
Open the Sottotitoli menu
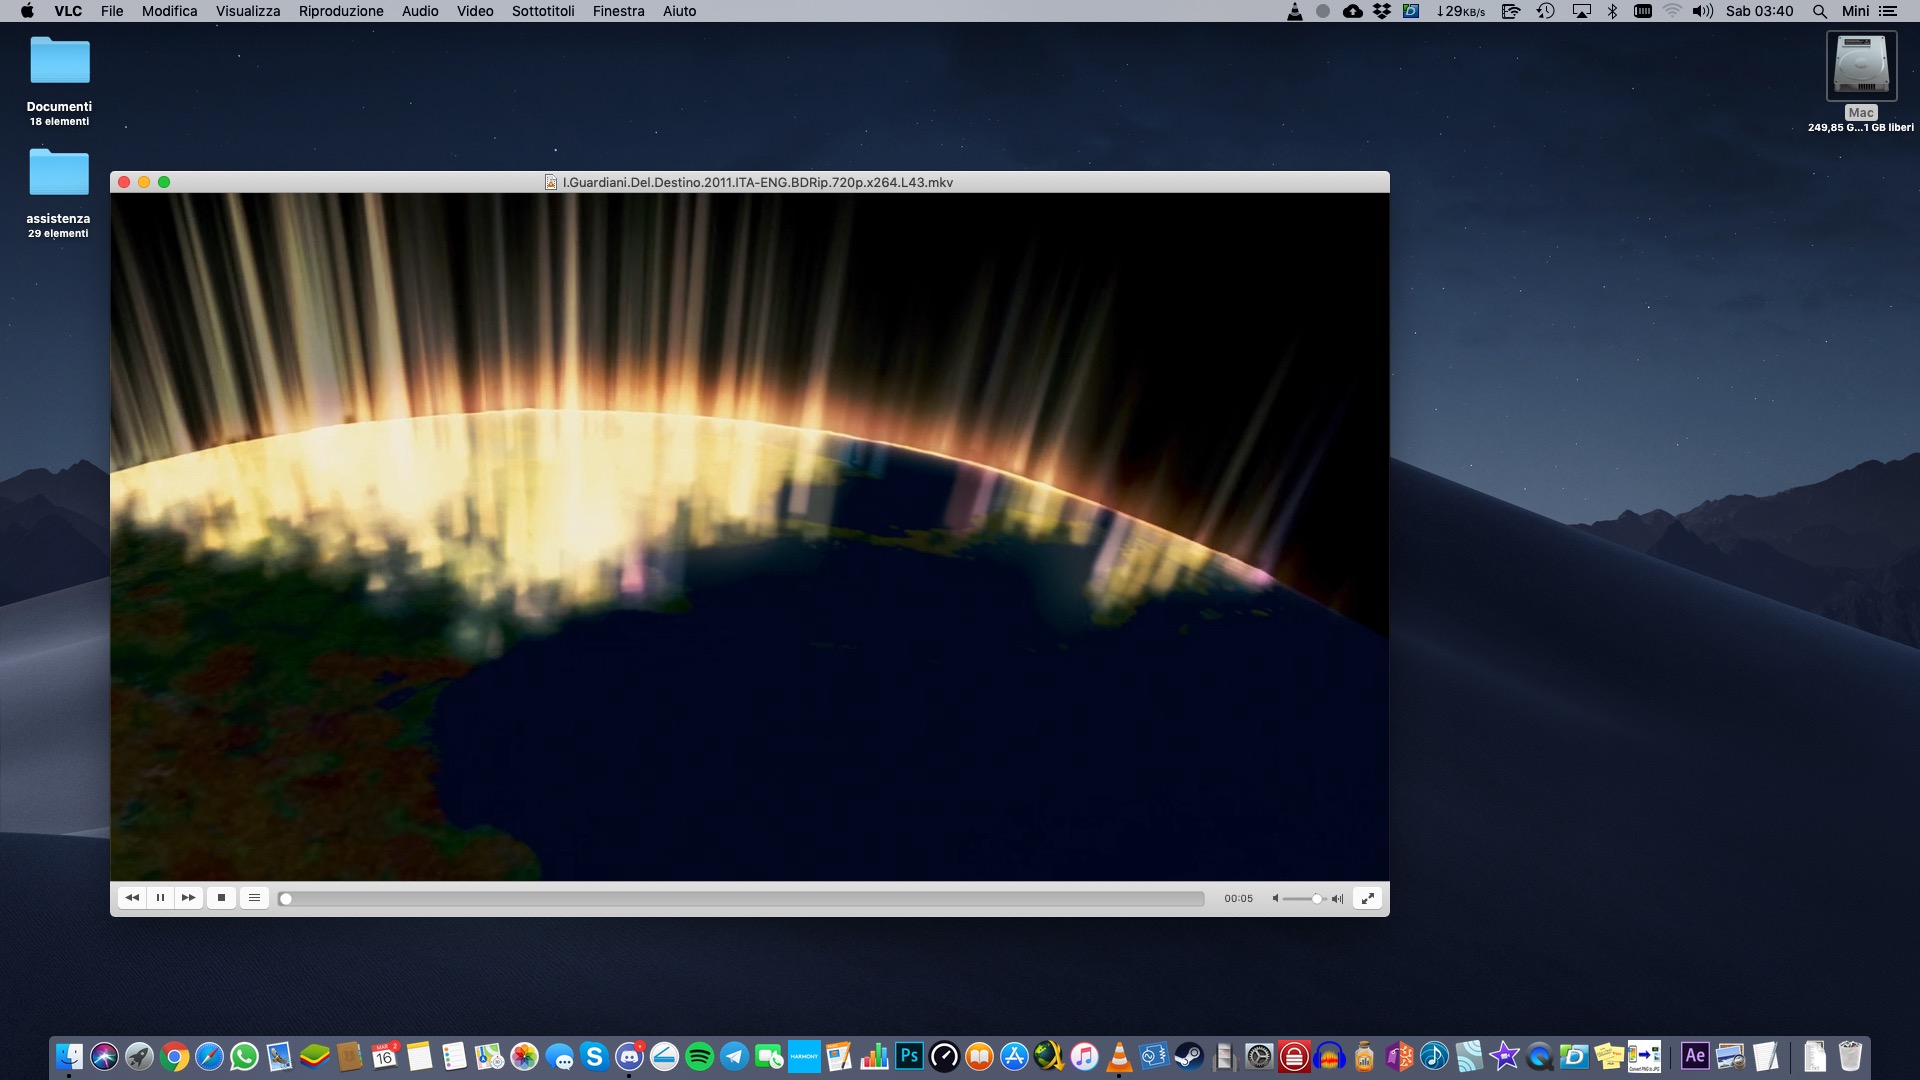click(543, 11)
